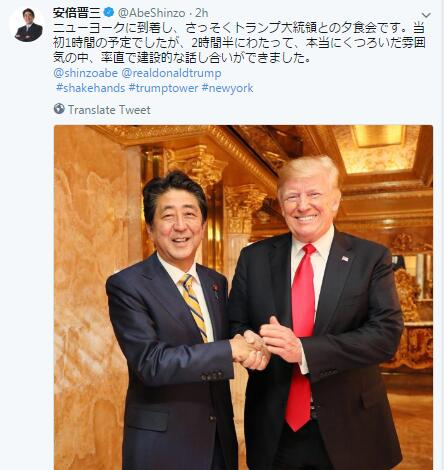The image size is (444, 470).
Task: Open the tweet options chevron menu
Action: [x=426, y=15]
